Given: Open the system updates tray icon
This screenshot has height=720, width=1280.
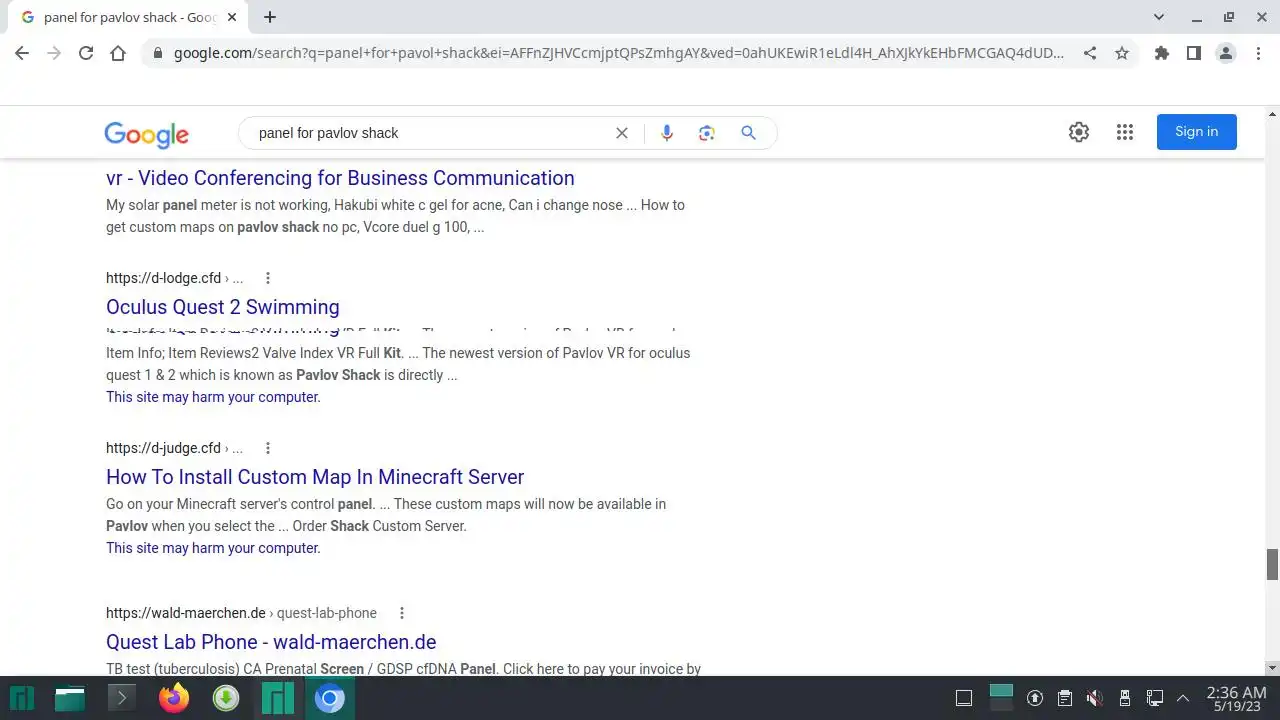Looking at the screenshot, I should click(1035, 698).
